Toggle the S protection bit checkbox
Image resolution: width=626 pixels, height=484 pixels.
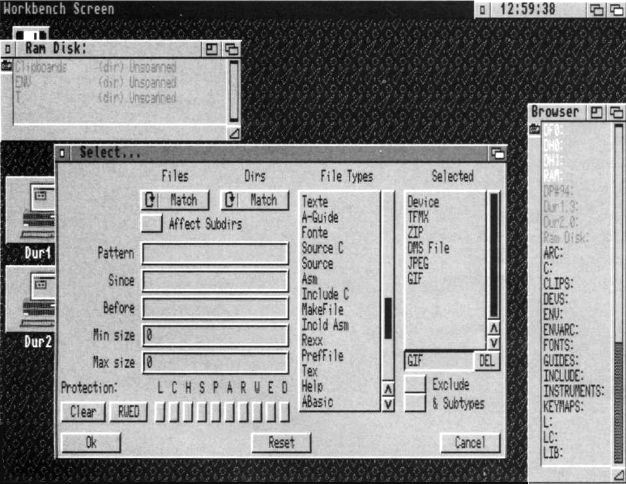tap(201, 412)
